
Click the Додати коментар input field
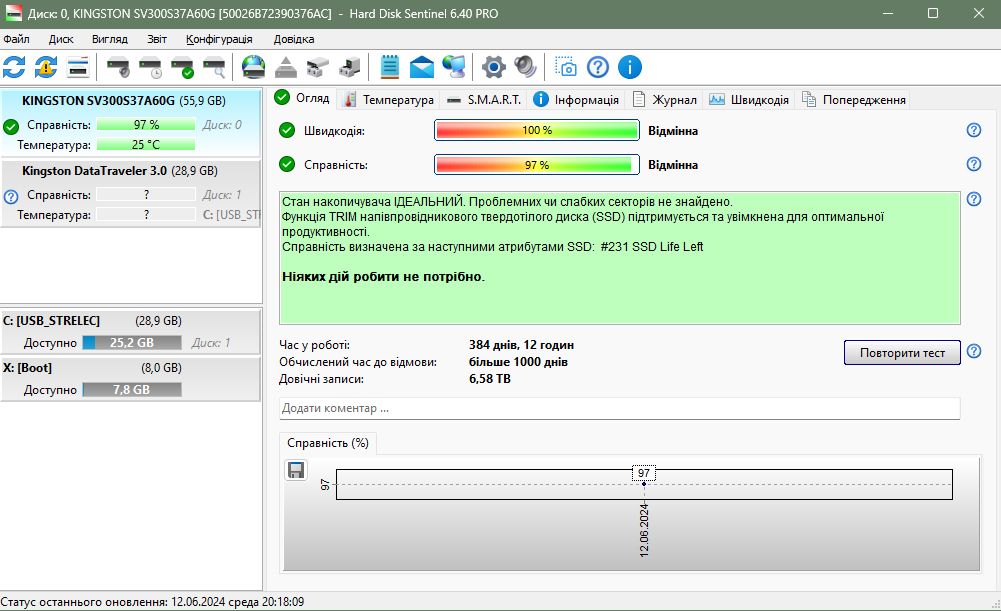619,409
